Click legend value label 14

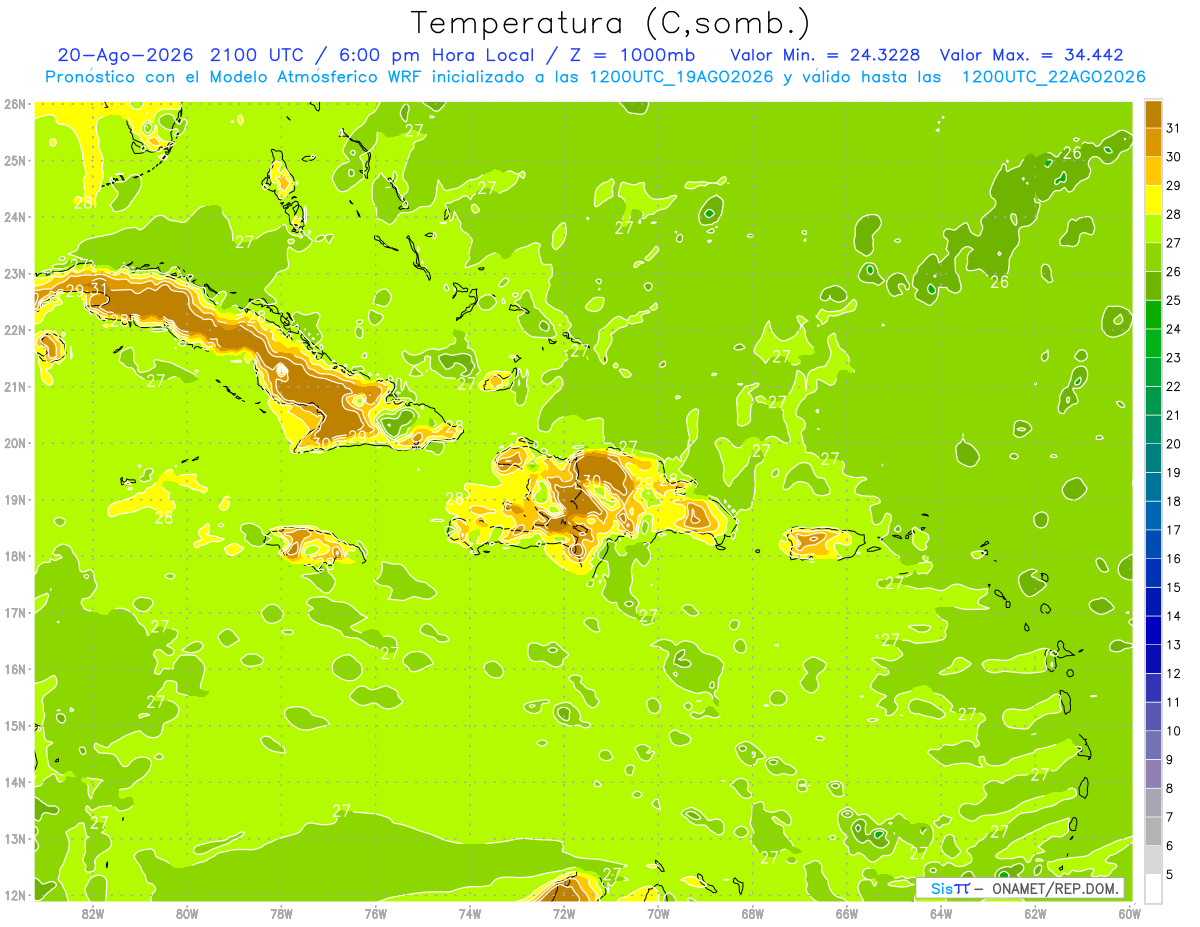[1174, 616]
